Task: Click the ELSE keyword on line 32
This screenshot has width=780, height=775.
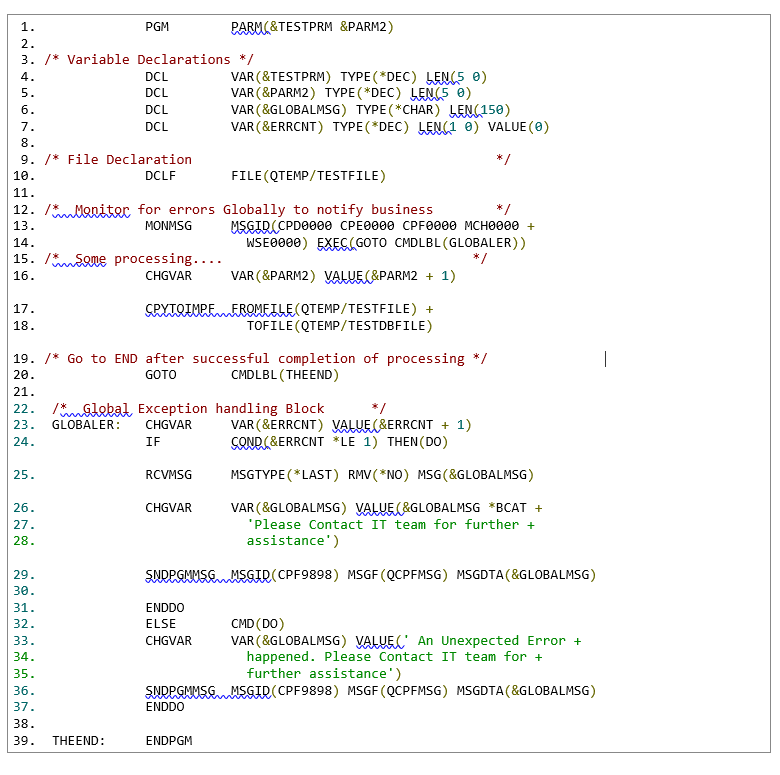Action: tap(161, 624)
